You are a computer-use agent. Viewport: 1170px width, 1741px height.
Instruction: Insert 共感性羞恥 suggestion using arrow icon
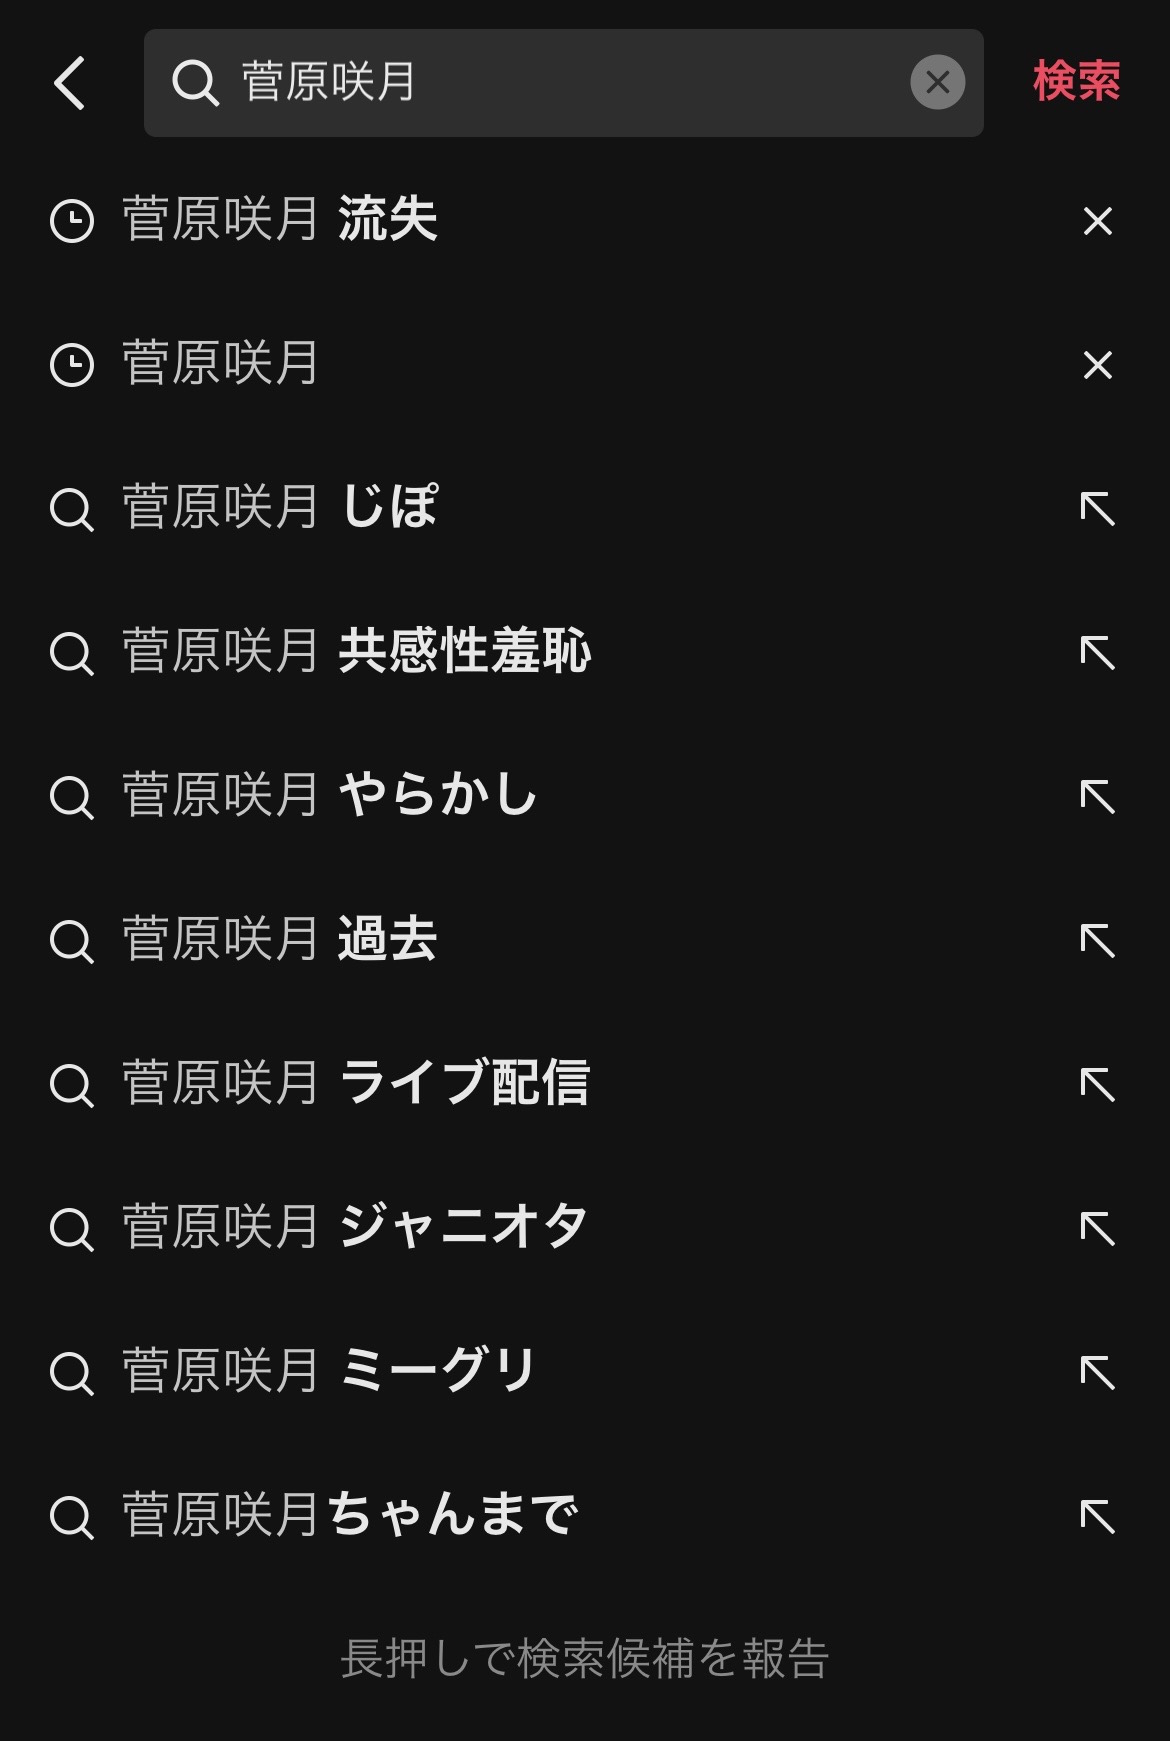coord(1097,653)
